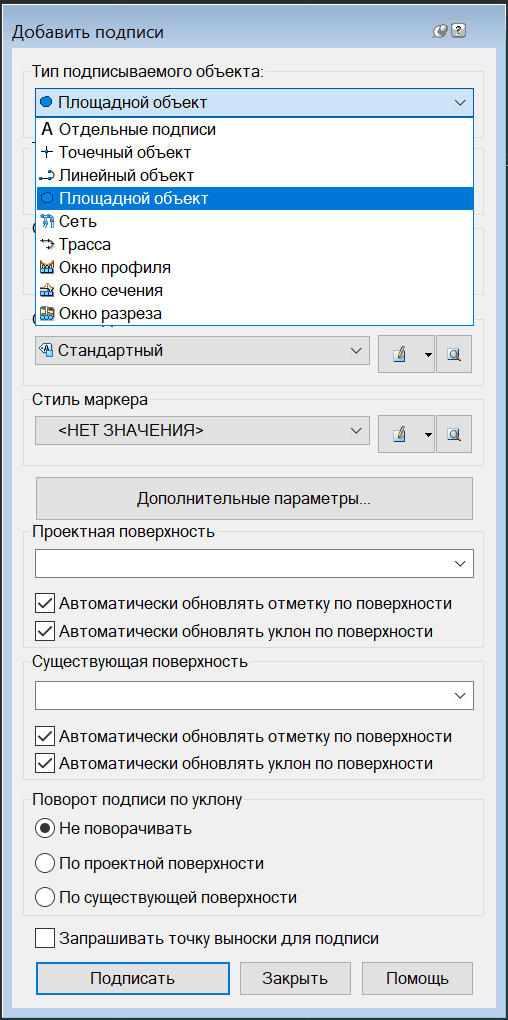The width and height of the screenshot is (508, 1020).
Task: Select Окно сечения in the list
Action: click(254, 290)
